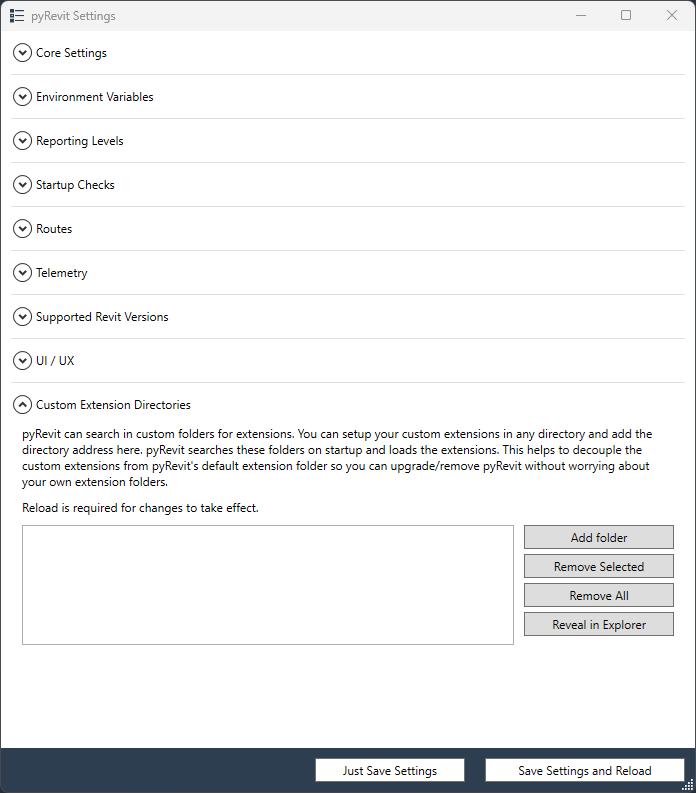Close the pyRevit Settings window
The image size is (696, 793).
click(x=672, y=15)
